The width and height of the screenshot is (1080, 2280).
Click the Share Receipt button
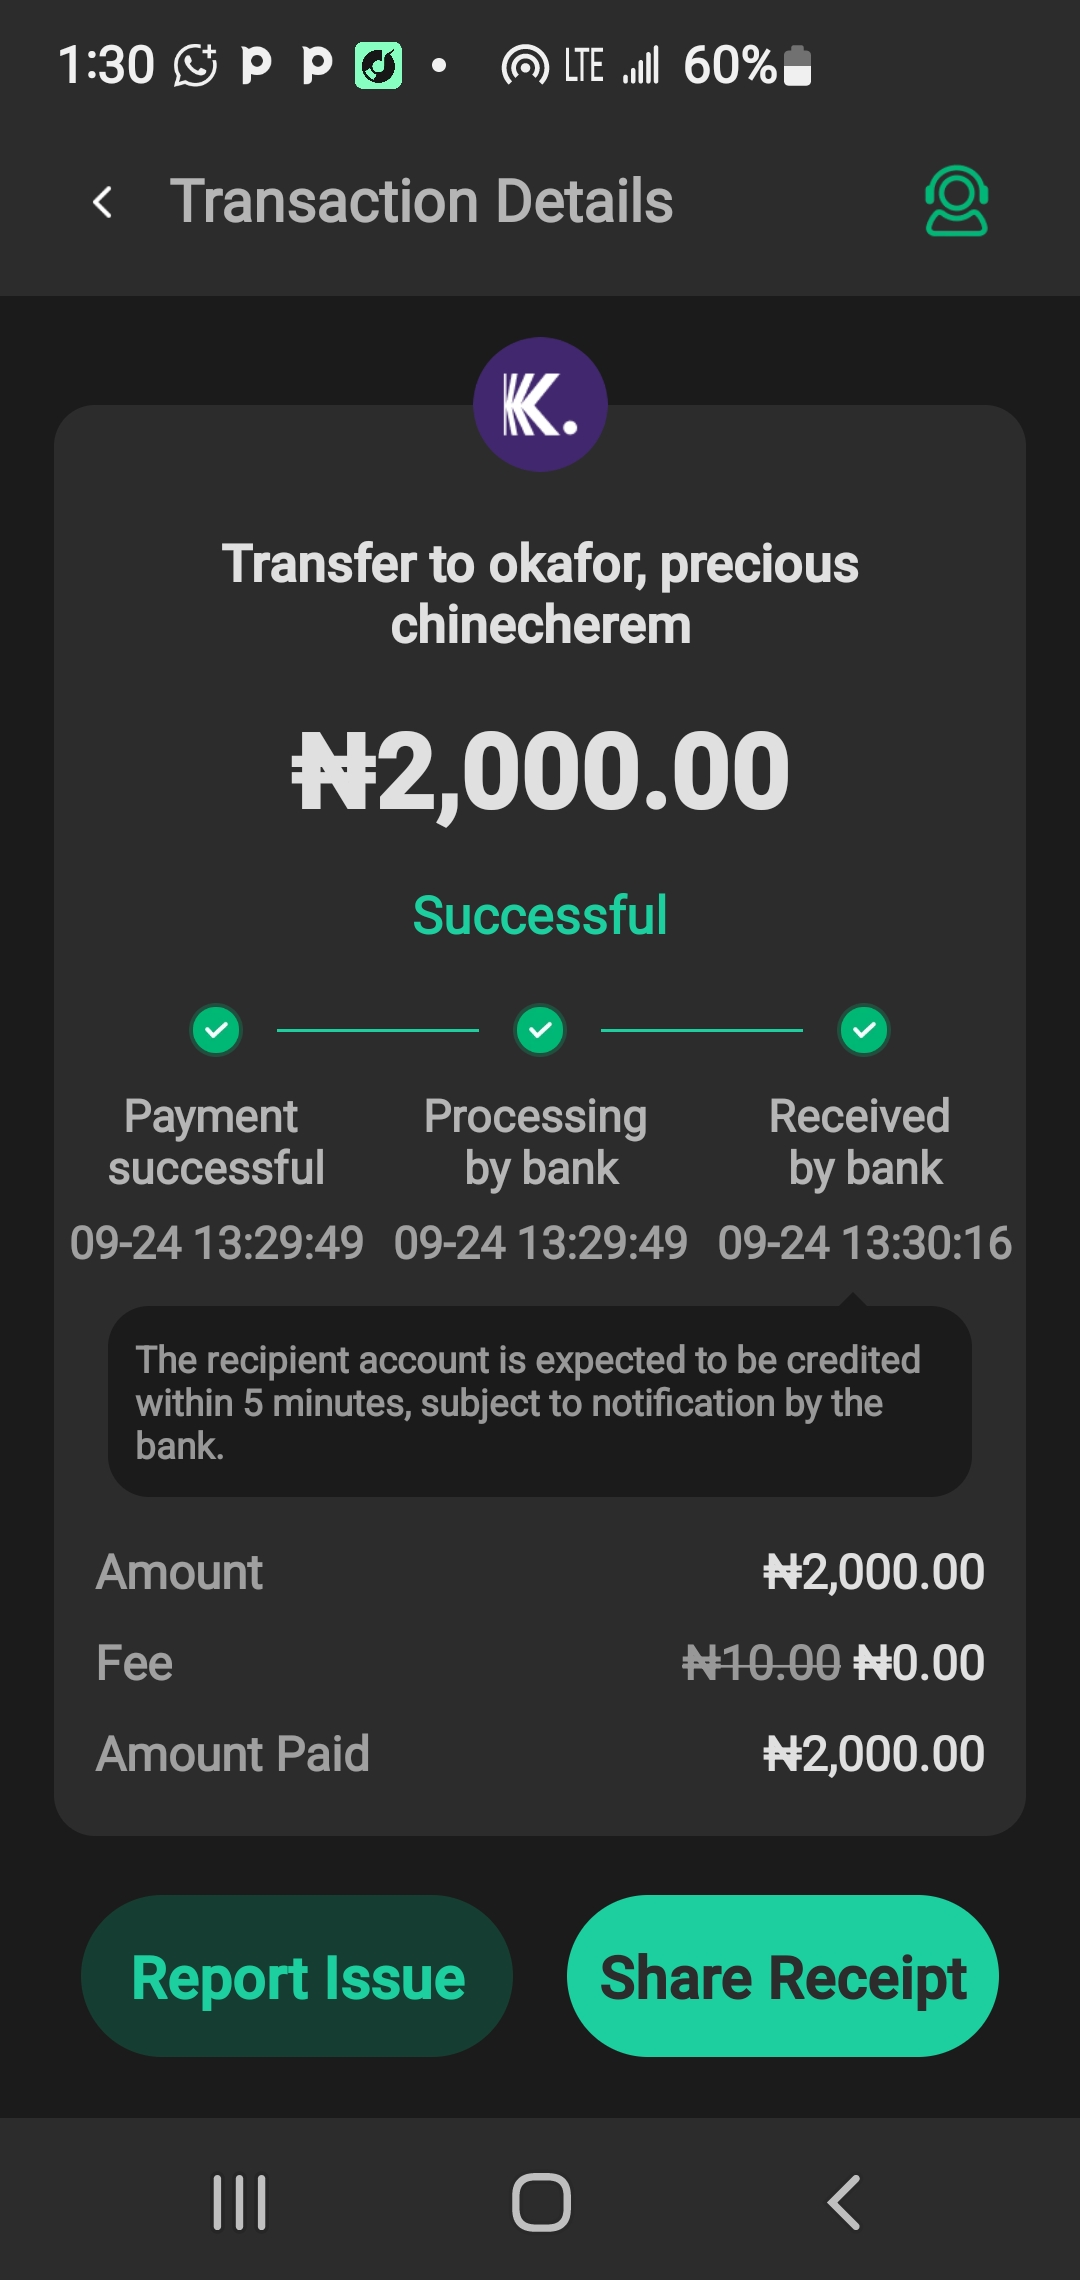pyautogui.click(x=782, y=1976)
